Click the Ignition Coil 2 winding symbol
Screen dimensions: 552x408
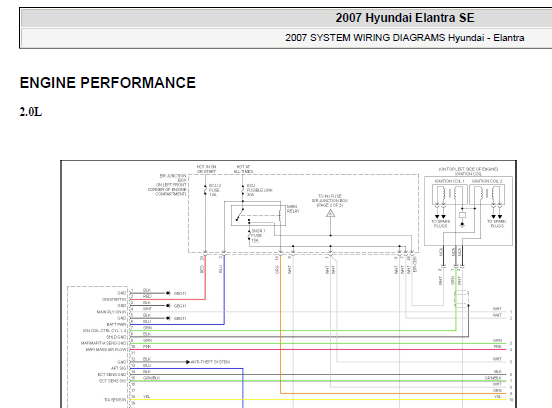click(x=487, y=195)
